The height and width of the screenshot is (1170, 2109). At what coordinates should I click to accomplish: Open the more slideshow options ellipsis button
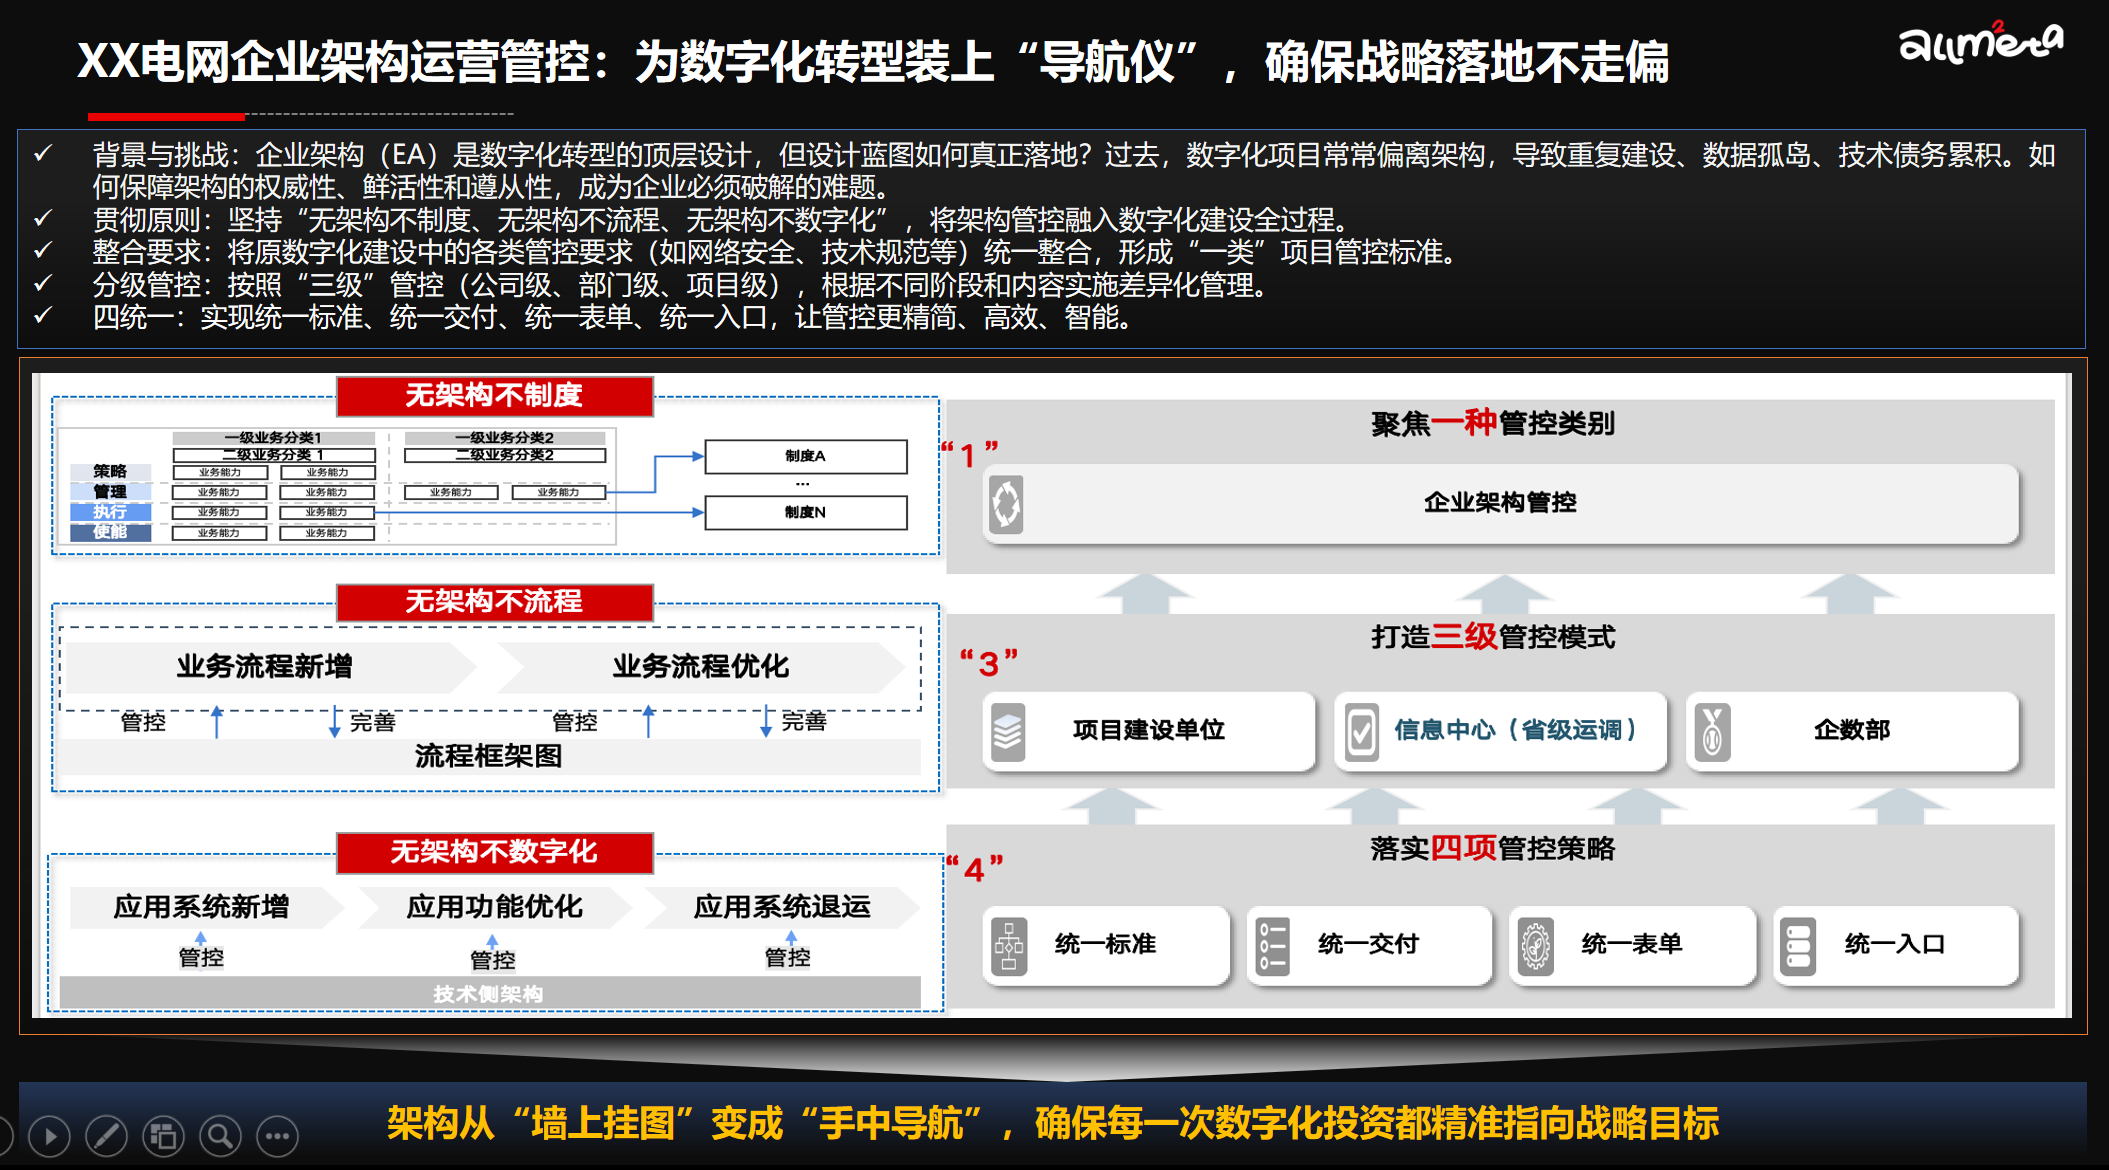tap(277, 1137)
